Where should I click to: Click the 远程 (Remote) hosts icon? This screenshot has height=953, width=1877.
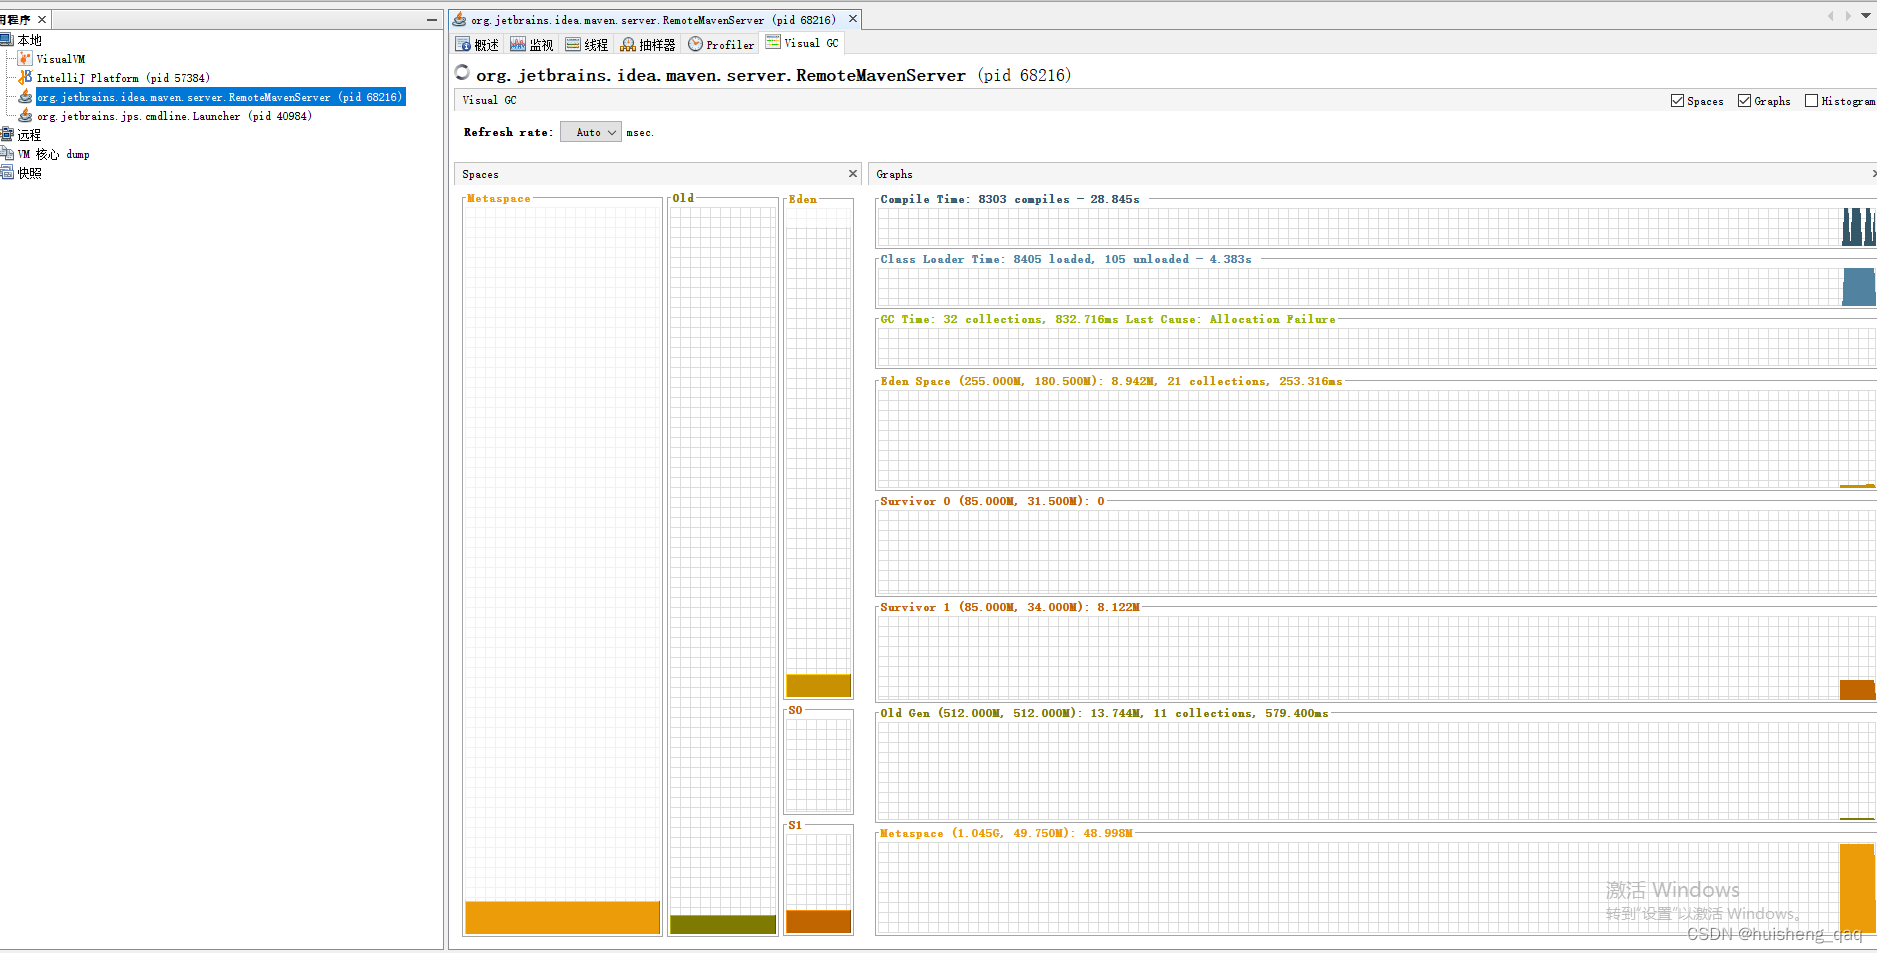[x=6, y=134]
